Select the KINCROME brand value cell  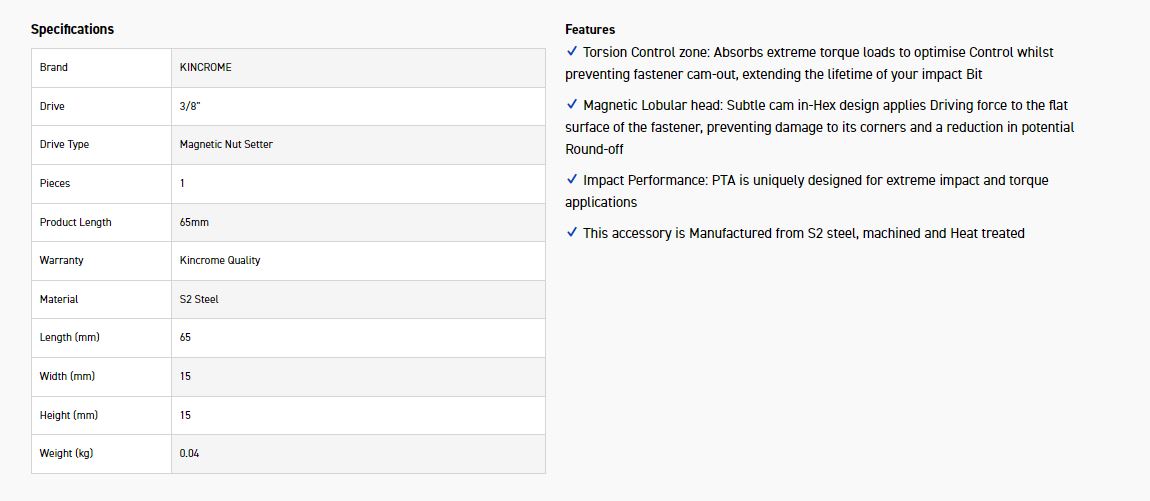206,67
